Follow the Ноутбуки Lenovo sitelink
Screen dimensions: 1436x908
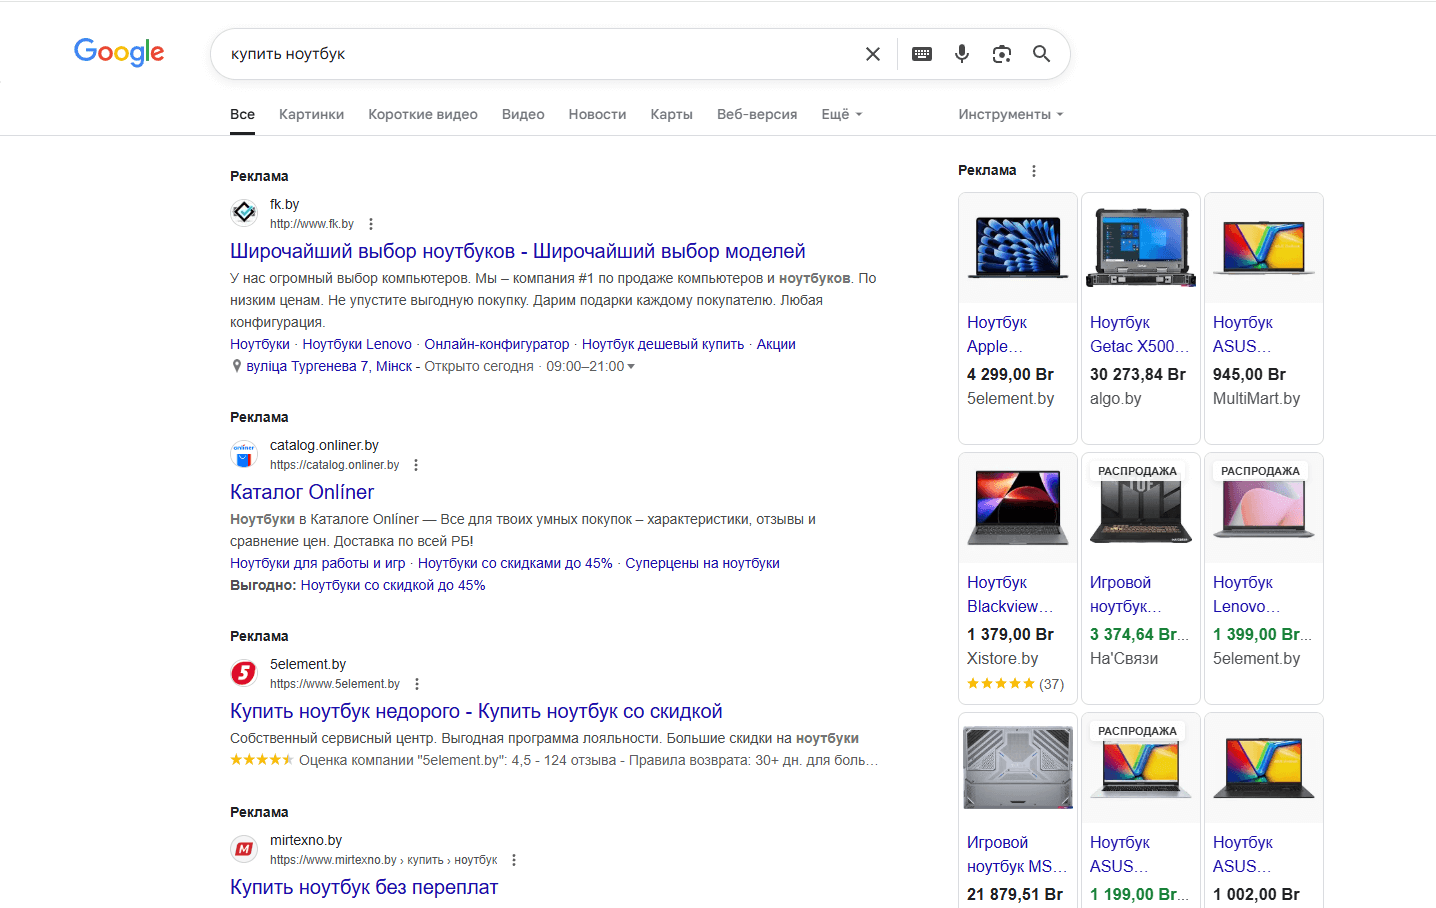click(x=357, y=344)
